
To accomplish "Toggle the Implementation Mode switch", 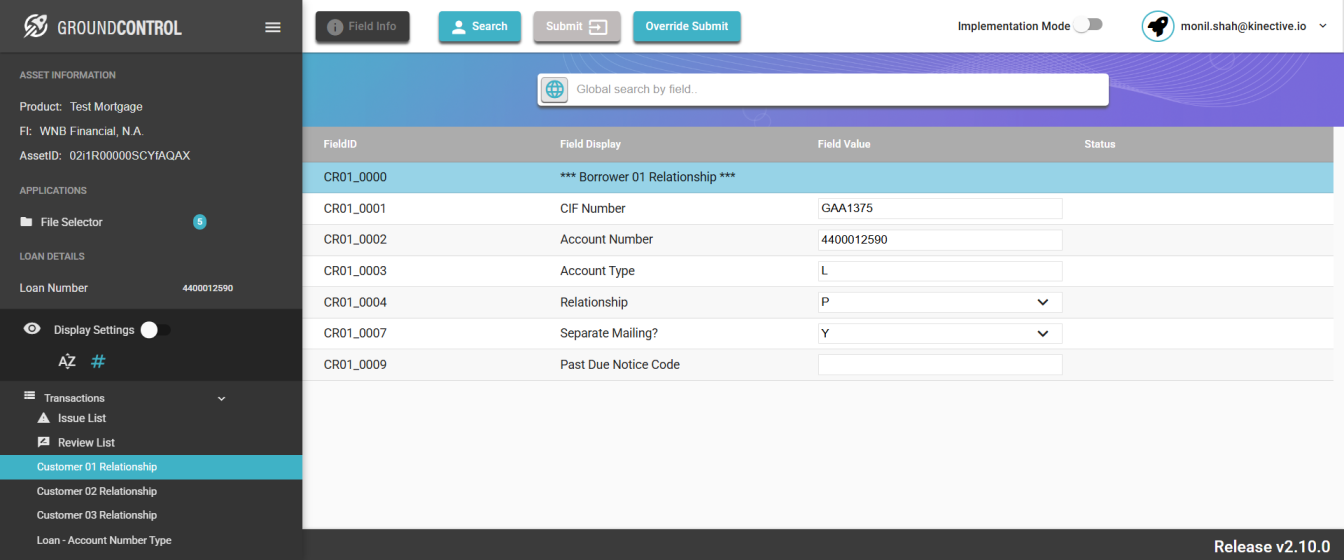I will 1088,25.
